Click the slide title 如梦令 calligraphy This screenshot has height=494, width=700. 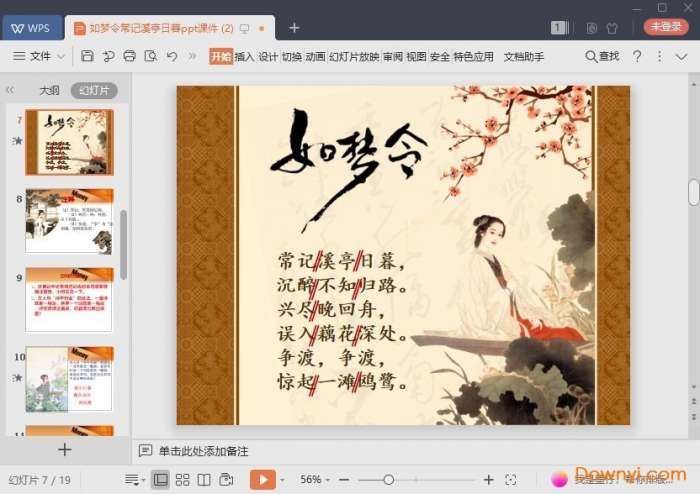[349, 170]
